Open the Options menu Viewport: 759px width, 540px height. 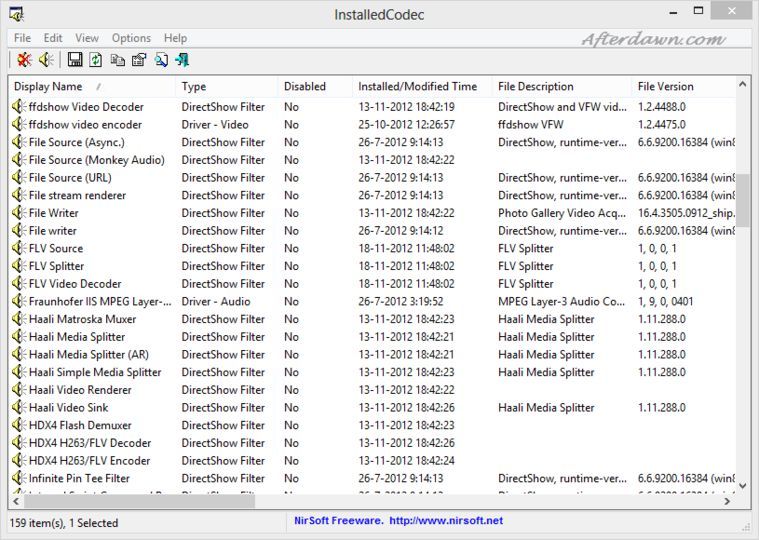(131, 38)
